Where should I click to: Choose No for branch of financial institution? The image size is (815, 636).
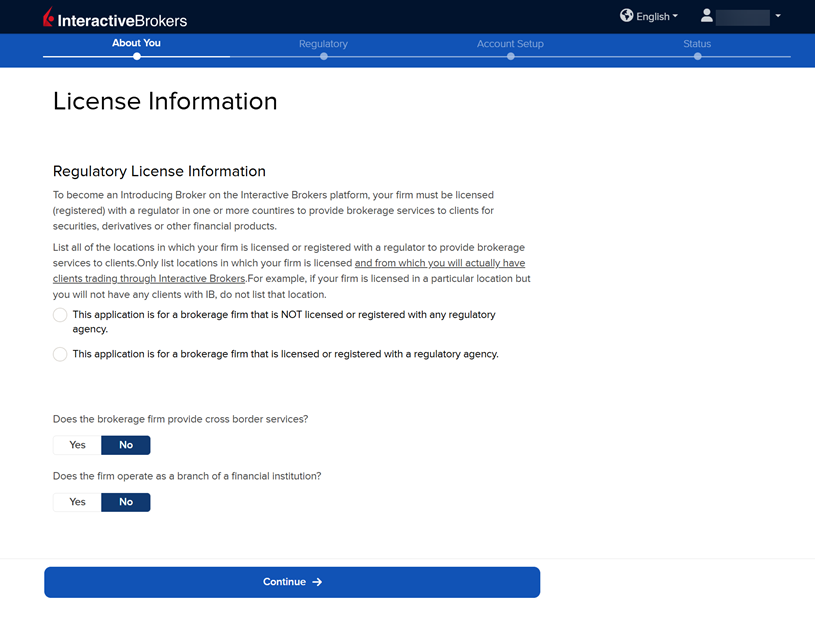(126, 502)
